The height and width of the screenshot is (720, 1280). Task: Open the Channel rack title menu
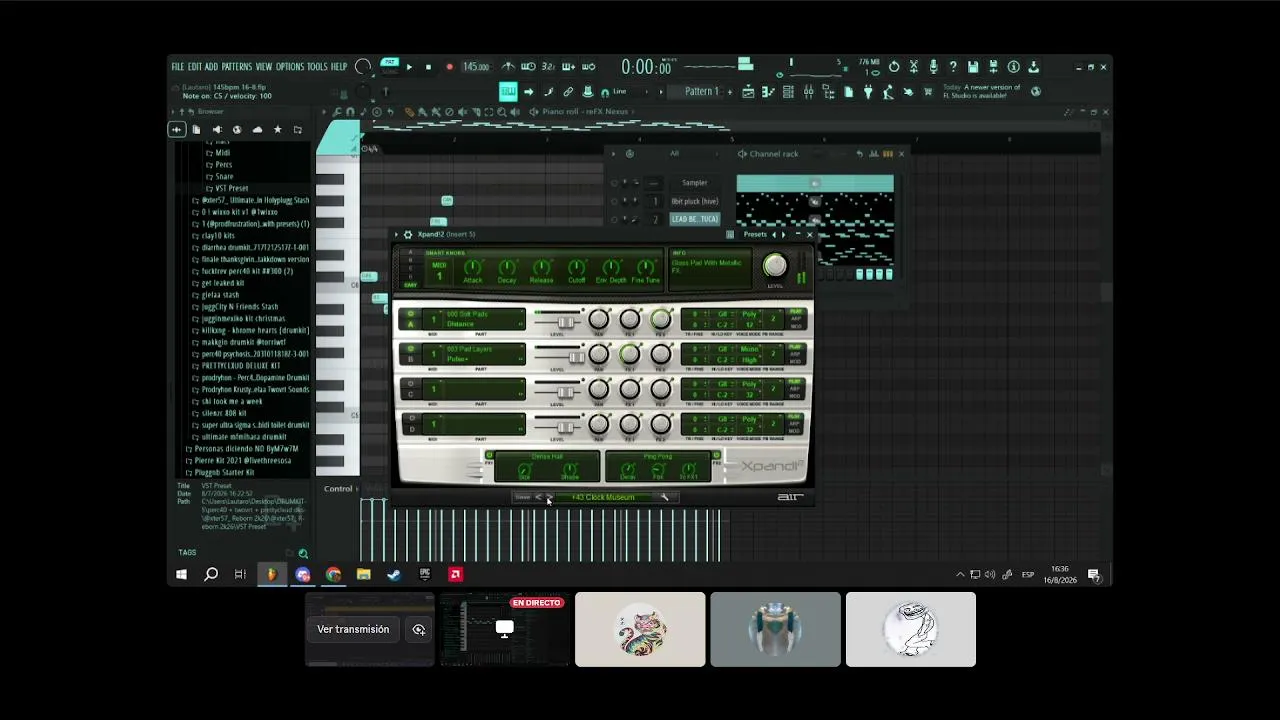pos(774,154)
